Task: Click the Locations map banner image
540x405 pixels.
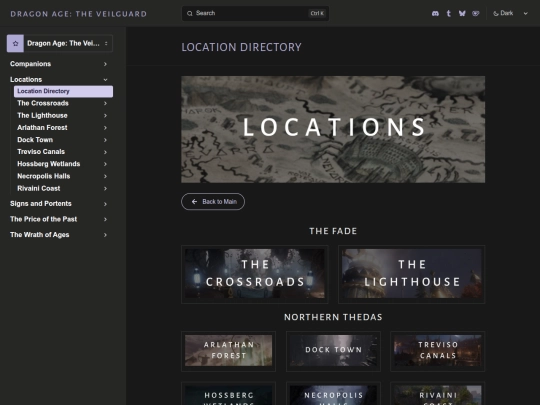Action: click(x=333, y=129)
